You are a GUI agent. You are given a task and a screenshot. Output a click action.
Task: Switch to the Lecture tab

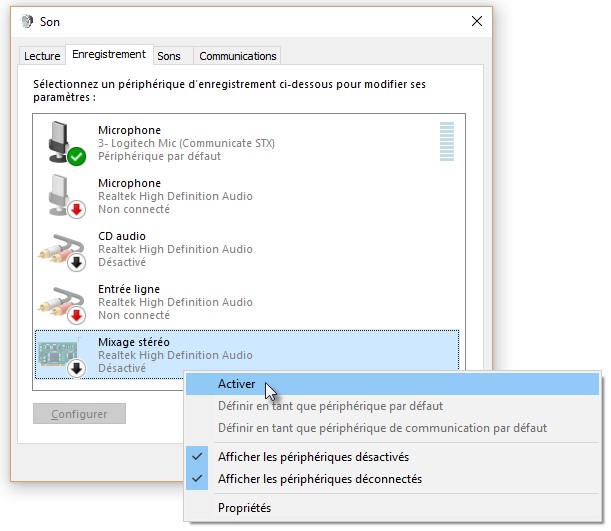(x=42, y=56)
